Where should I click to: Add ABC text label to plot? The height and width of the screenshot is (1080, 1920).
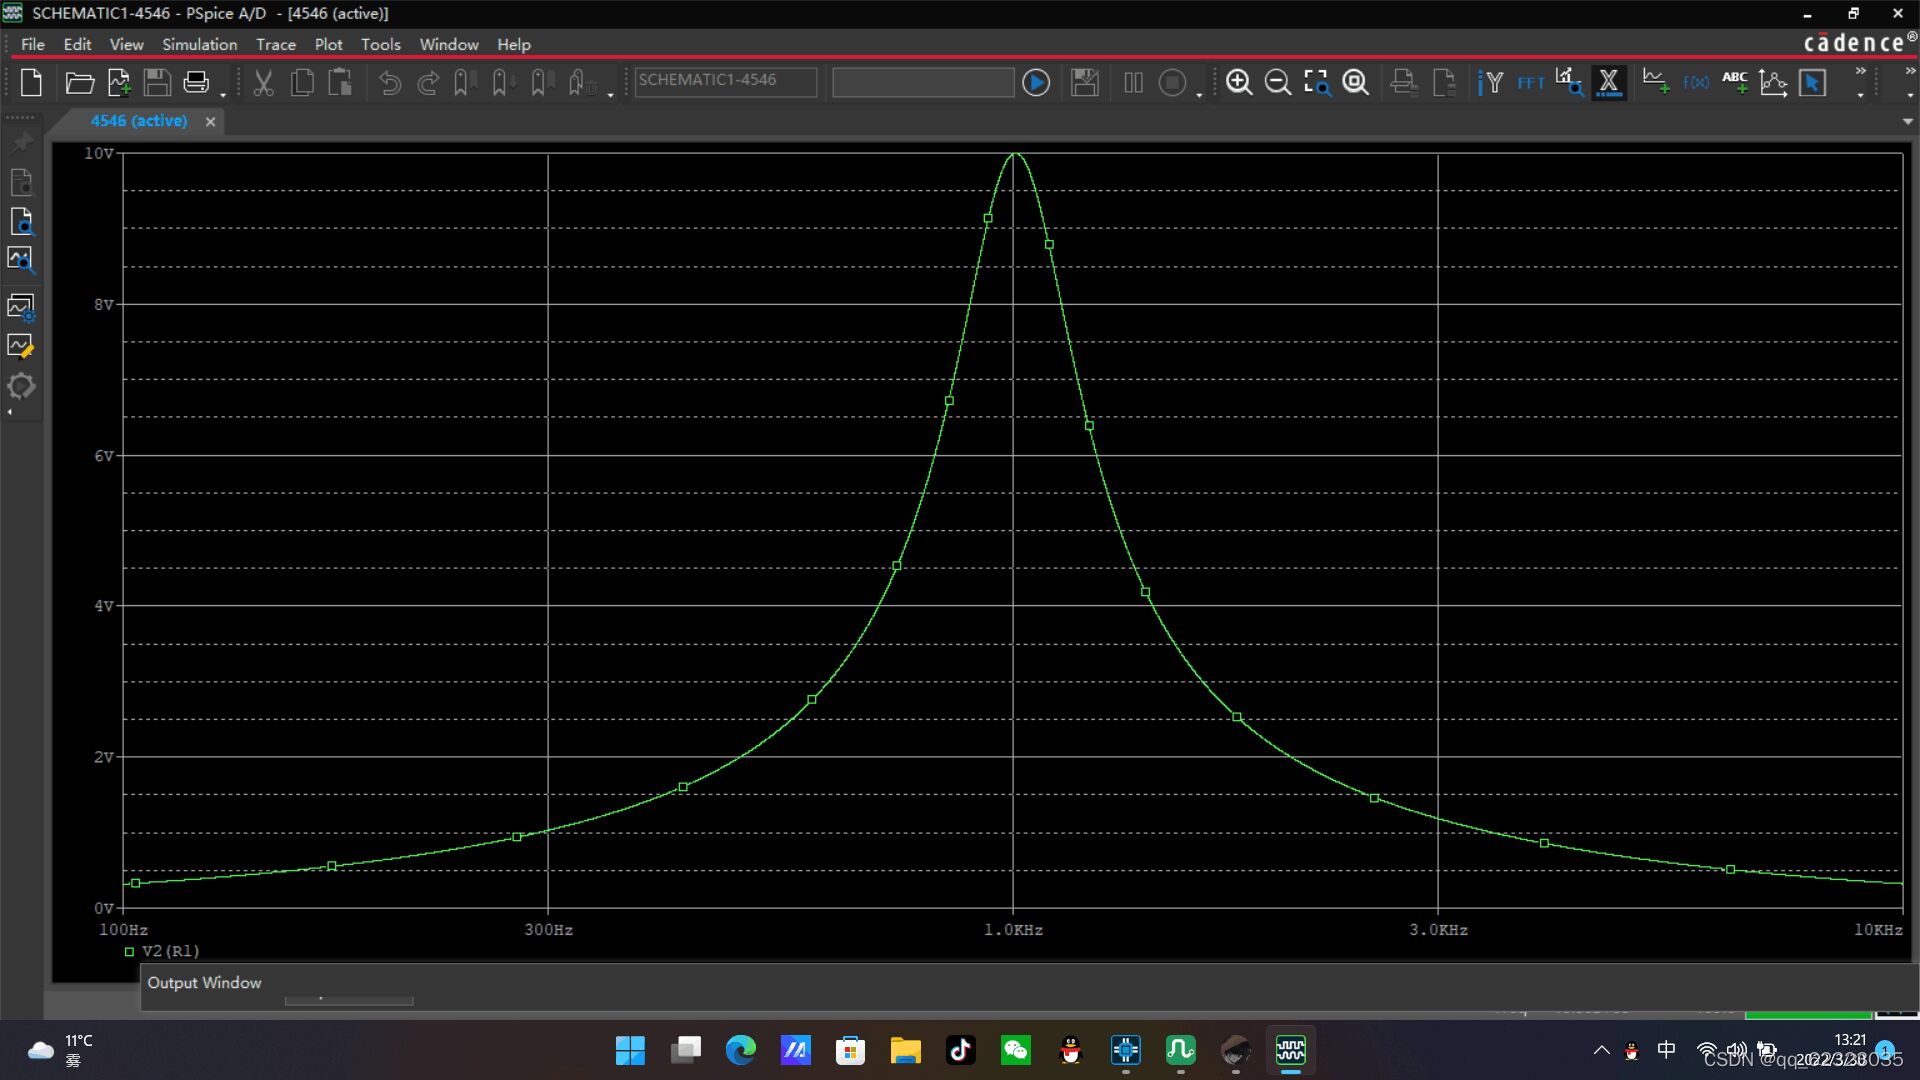coord(1735,82)
